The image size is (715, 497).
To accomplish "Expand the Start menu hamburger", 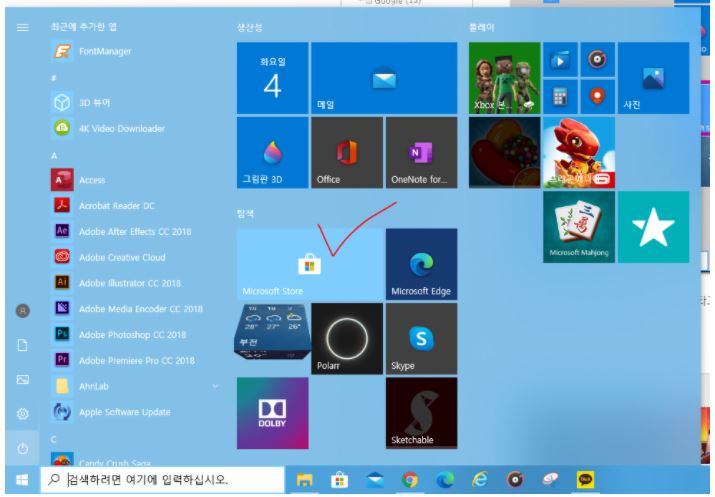I will 22,28.
